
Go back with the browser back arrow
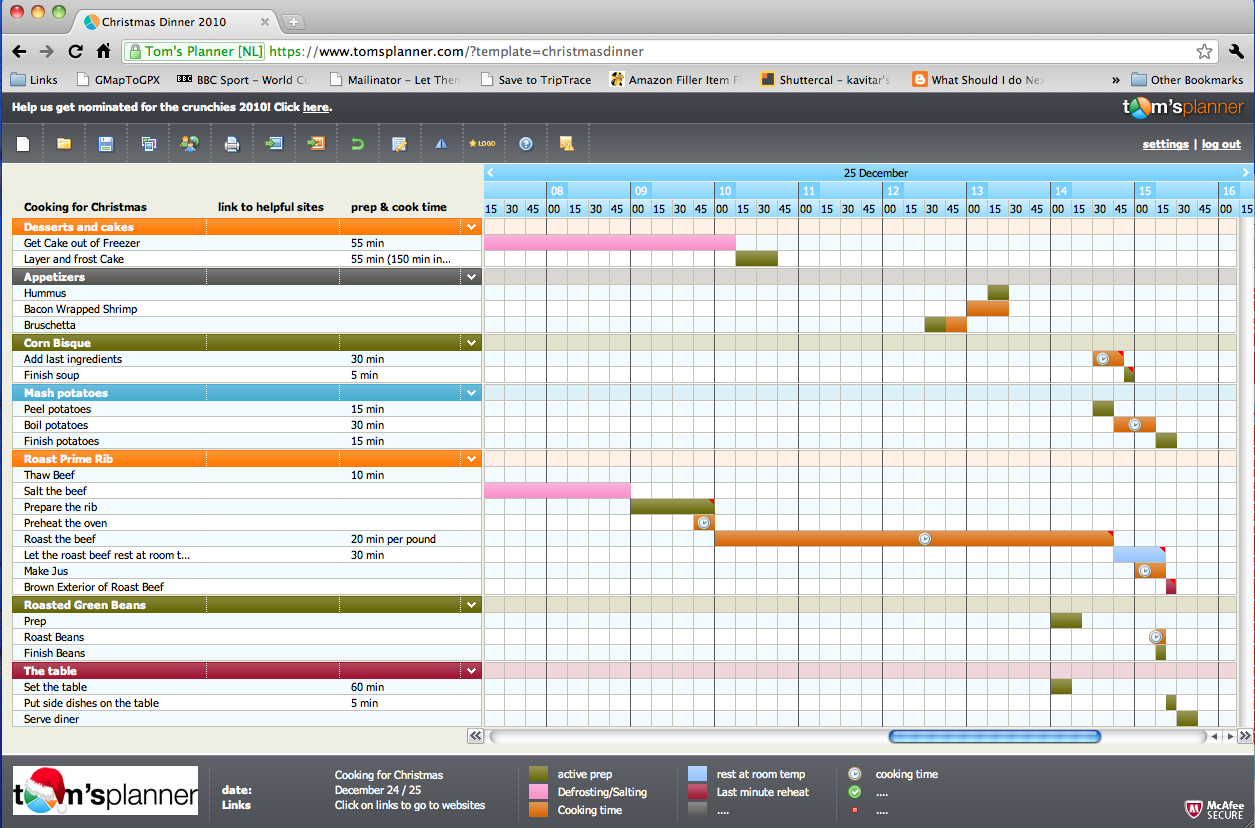19,51
